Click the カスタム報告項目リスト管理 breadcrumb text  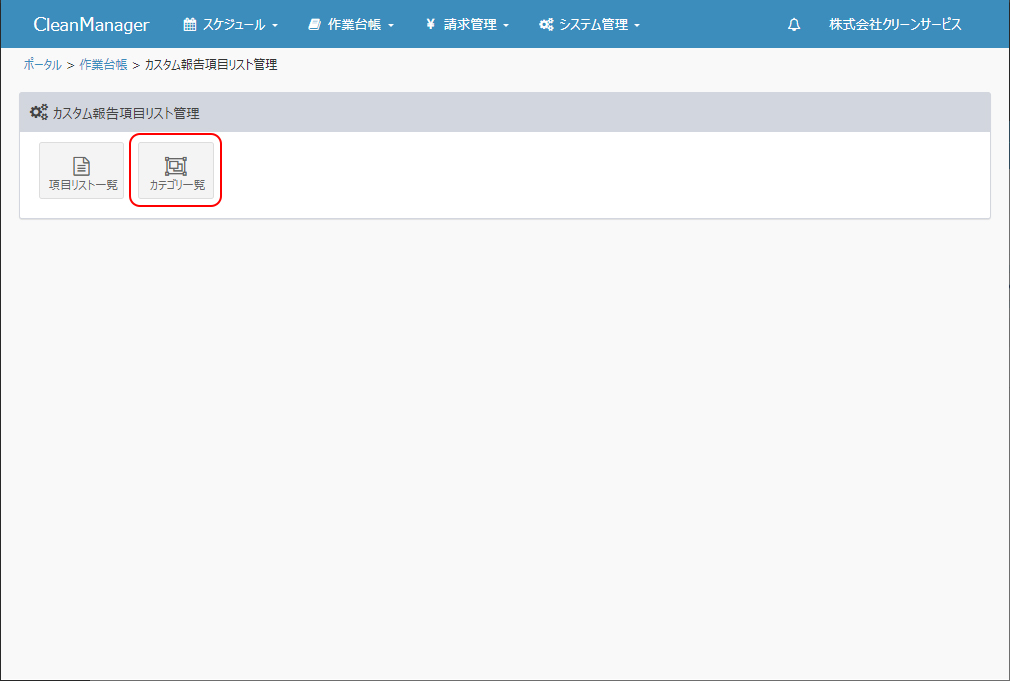211,64
